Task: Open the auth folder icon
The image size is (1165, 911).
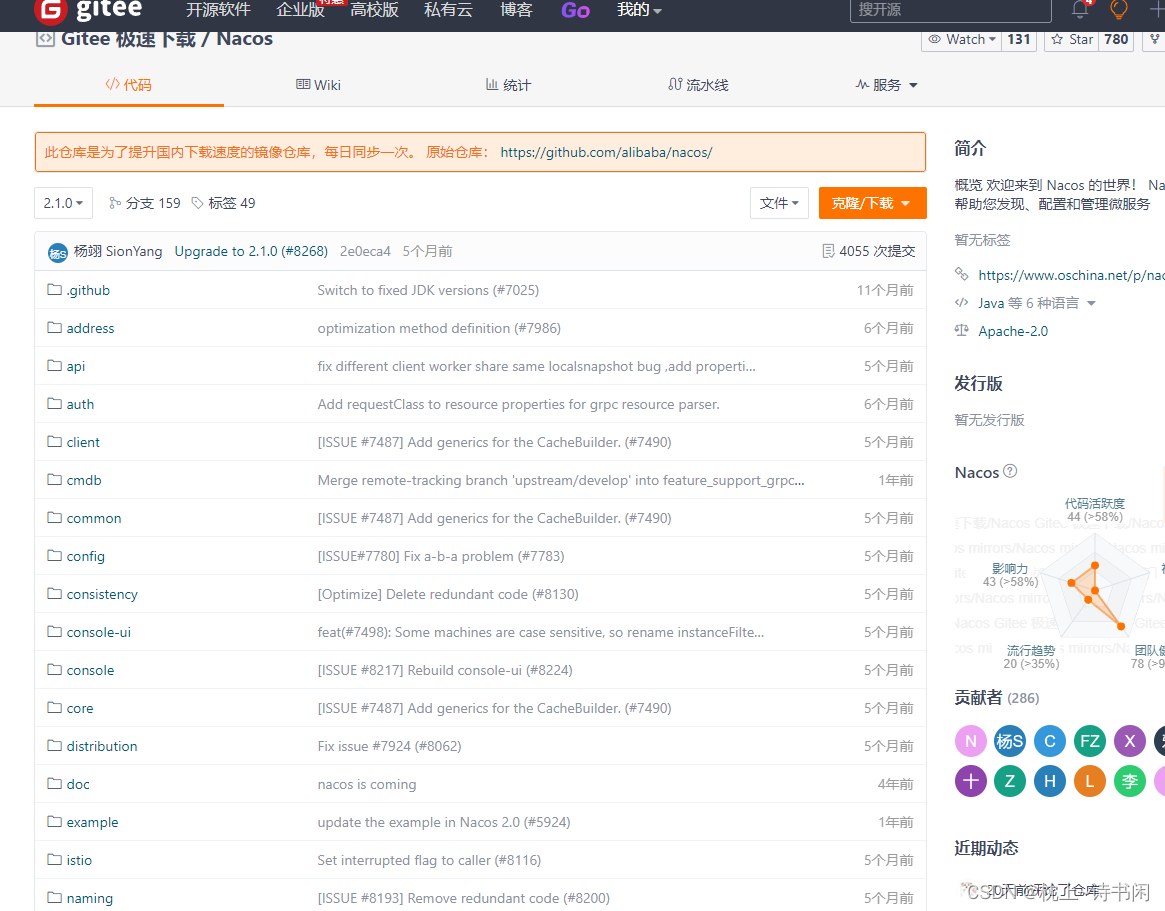Action: (x=54, y=403)
